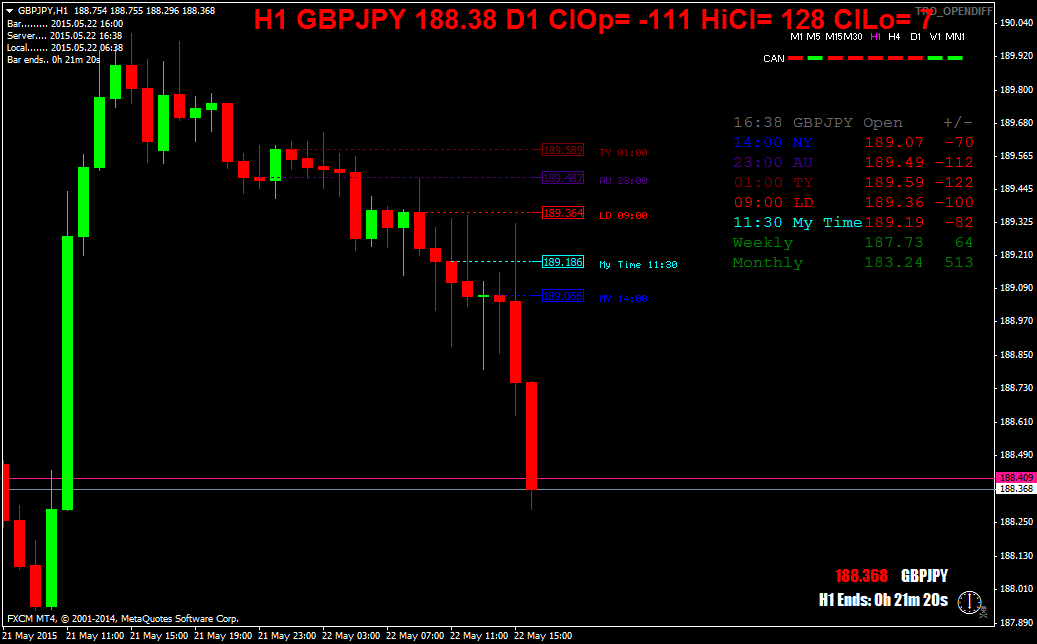Switch to the D1 timeframe label
The image size is (1037, 644).
pyautogui.click(x=915, y=37)
